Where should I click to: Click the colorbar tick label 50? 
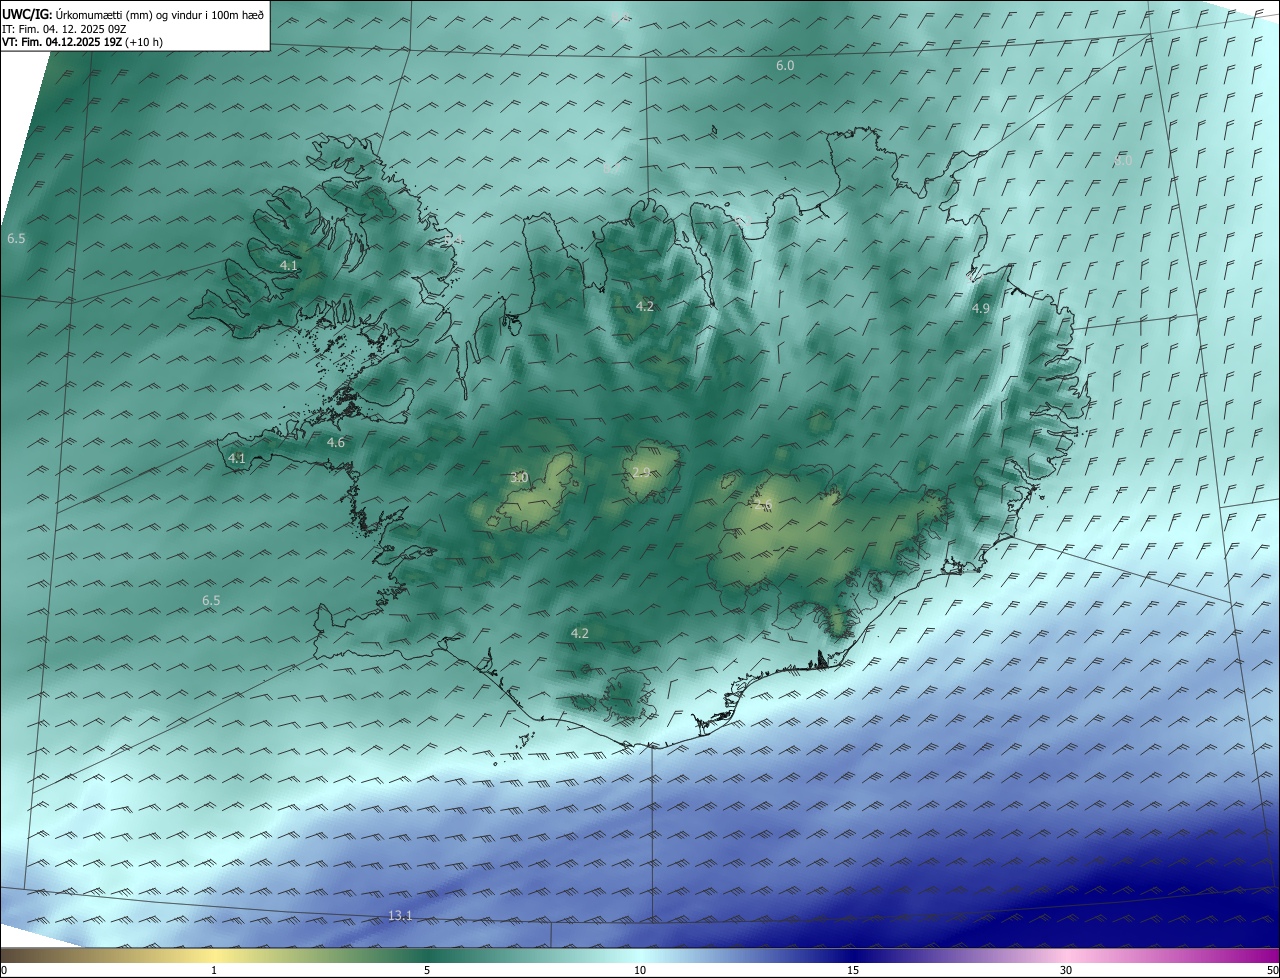click(x=1272, y=970)
